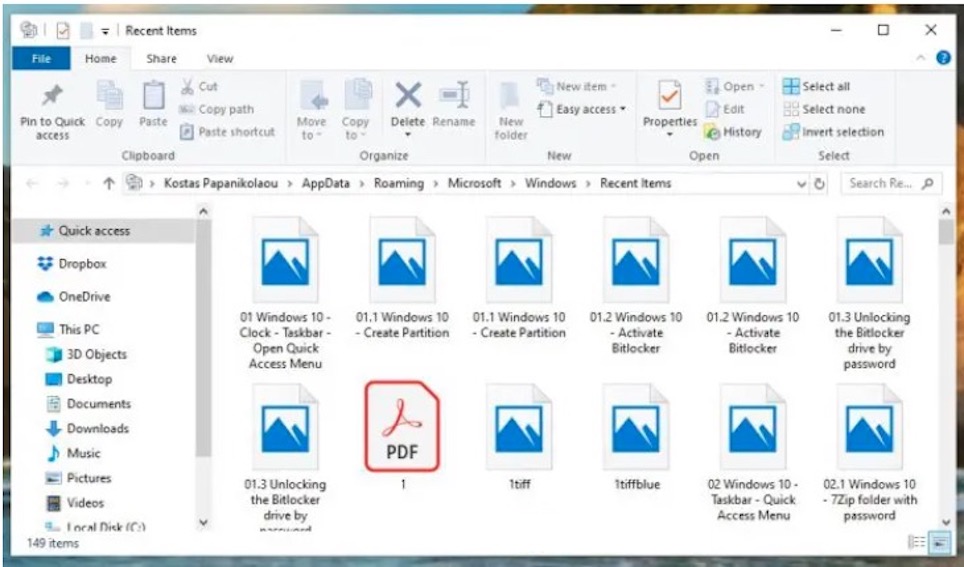Click Roaming in the address path
This screenshot has width=964, height=567.
(398, 183)
